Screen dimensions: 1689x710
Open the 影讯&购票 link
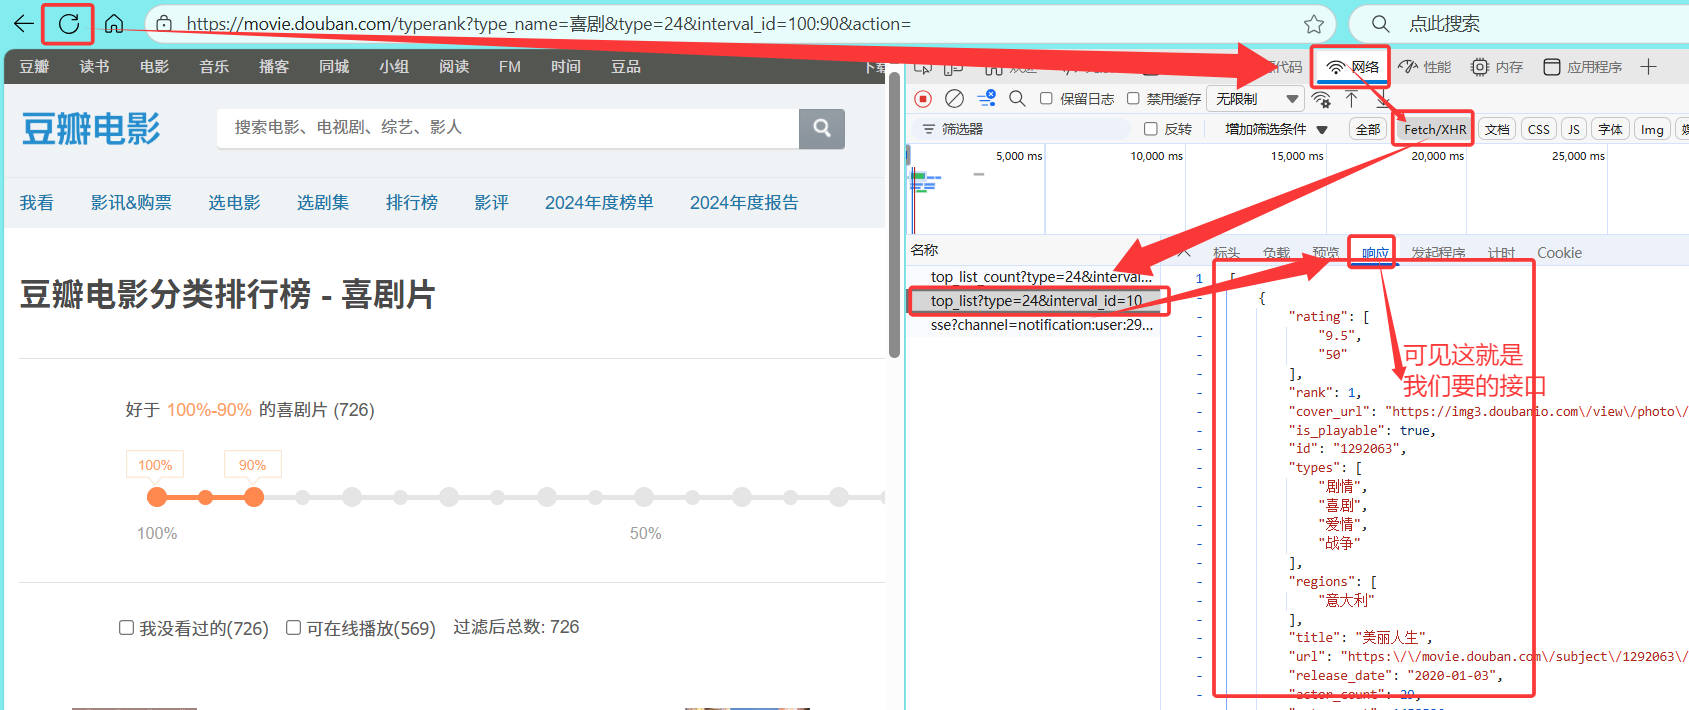[x=131, y=203]
